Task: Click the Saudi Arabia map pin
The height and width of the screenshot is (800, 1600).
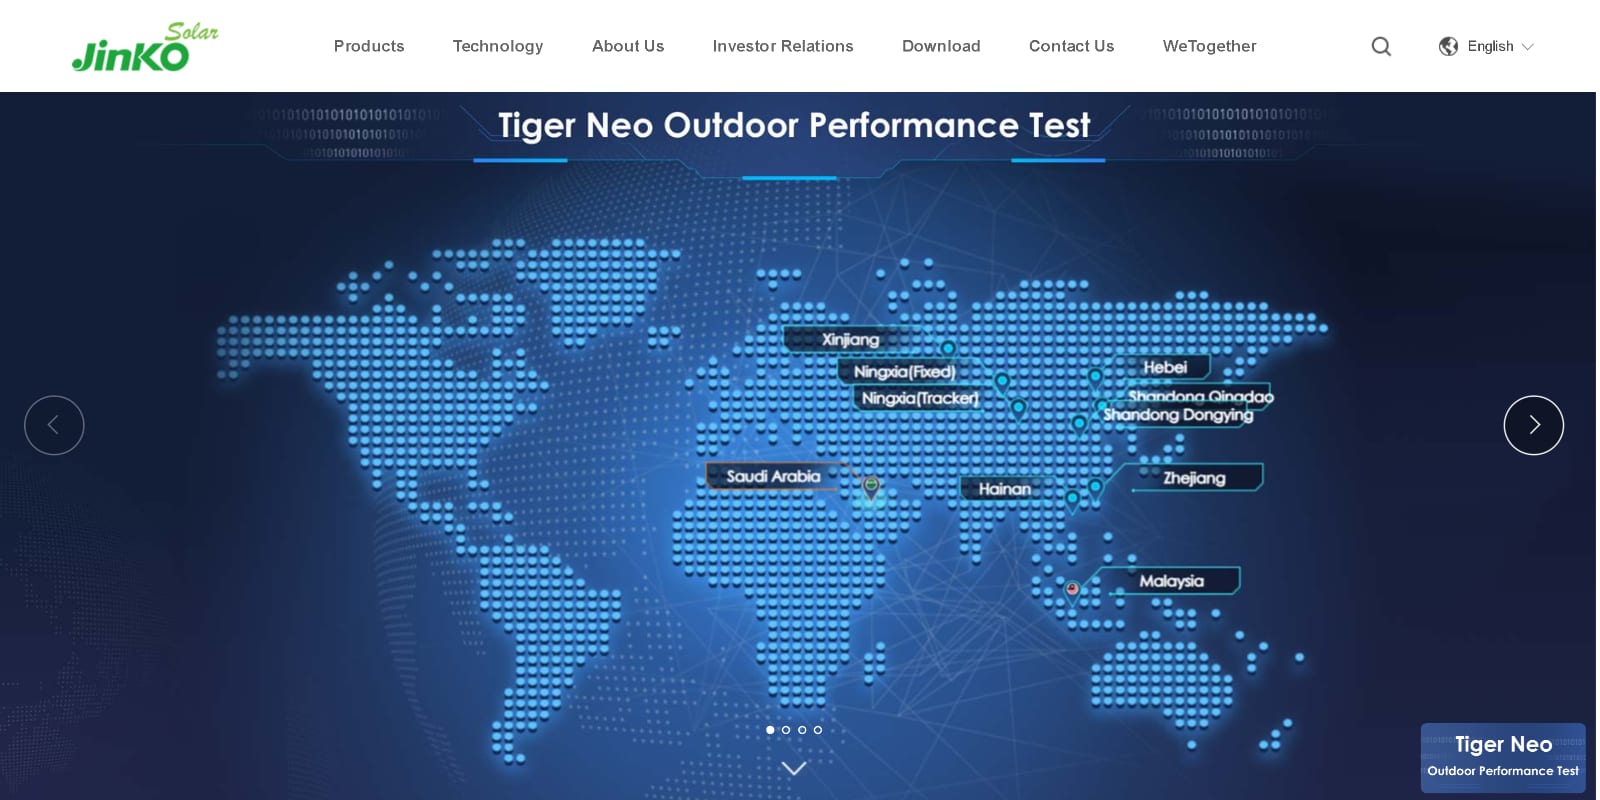Action: point(871,487)
